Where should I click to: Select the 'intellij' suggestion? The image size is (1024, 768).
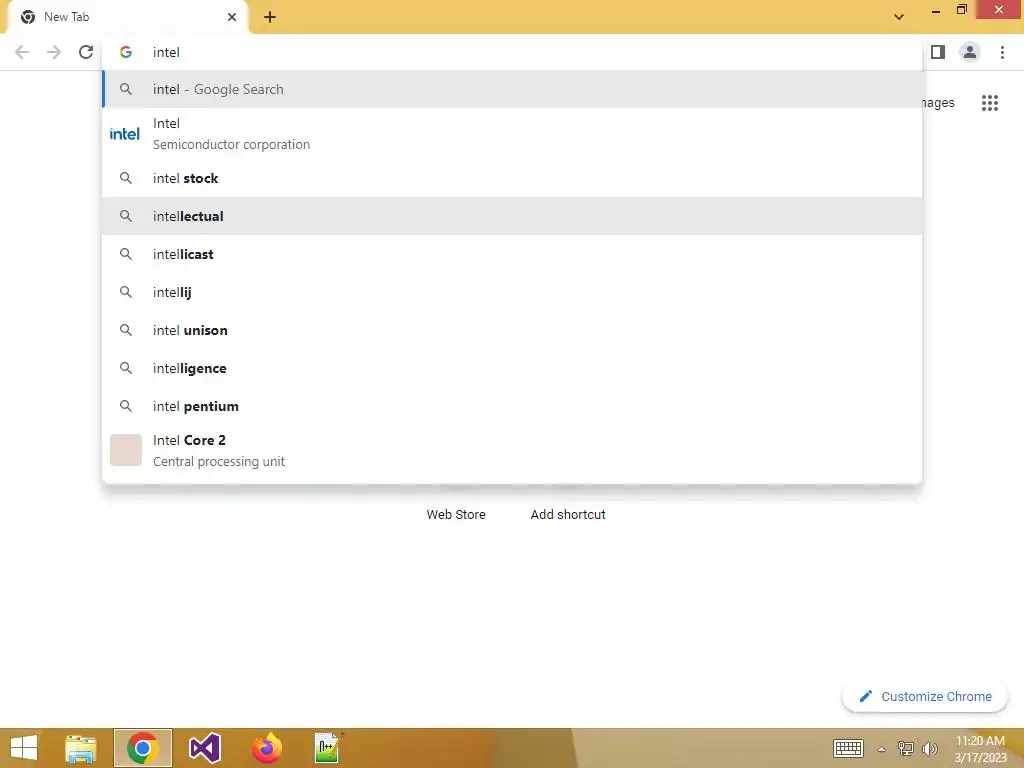(512, 292)
